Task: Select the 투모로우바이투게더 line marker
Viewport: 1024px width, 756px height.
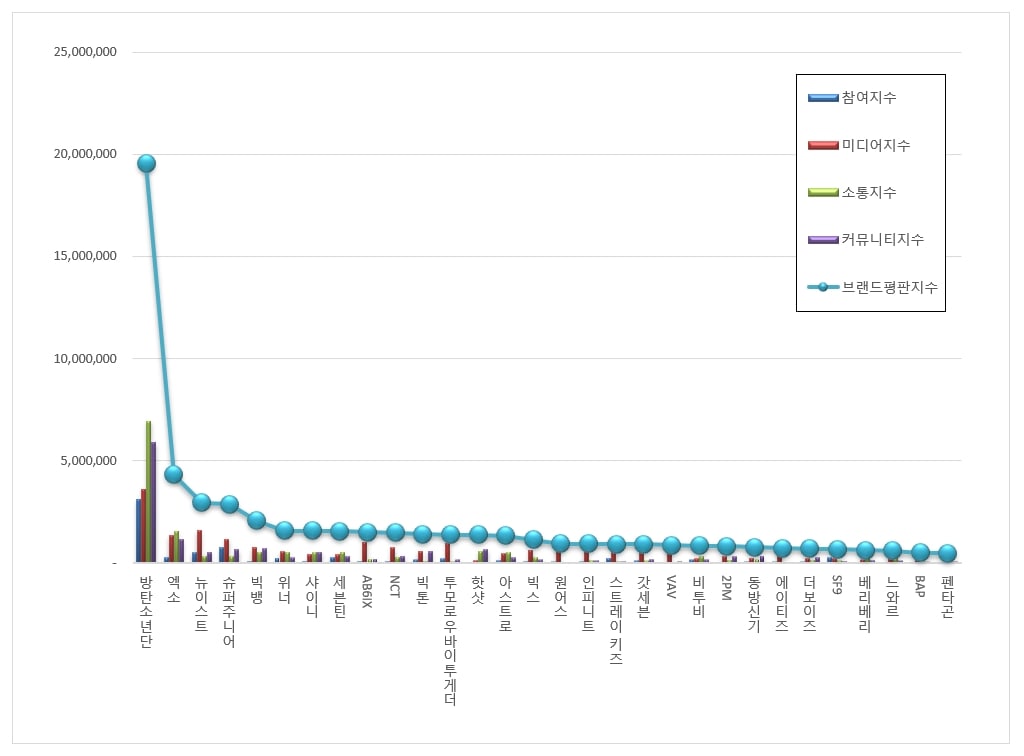Action: click(450, 534)
